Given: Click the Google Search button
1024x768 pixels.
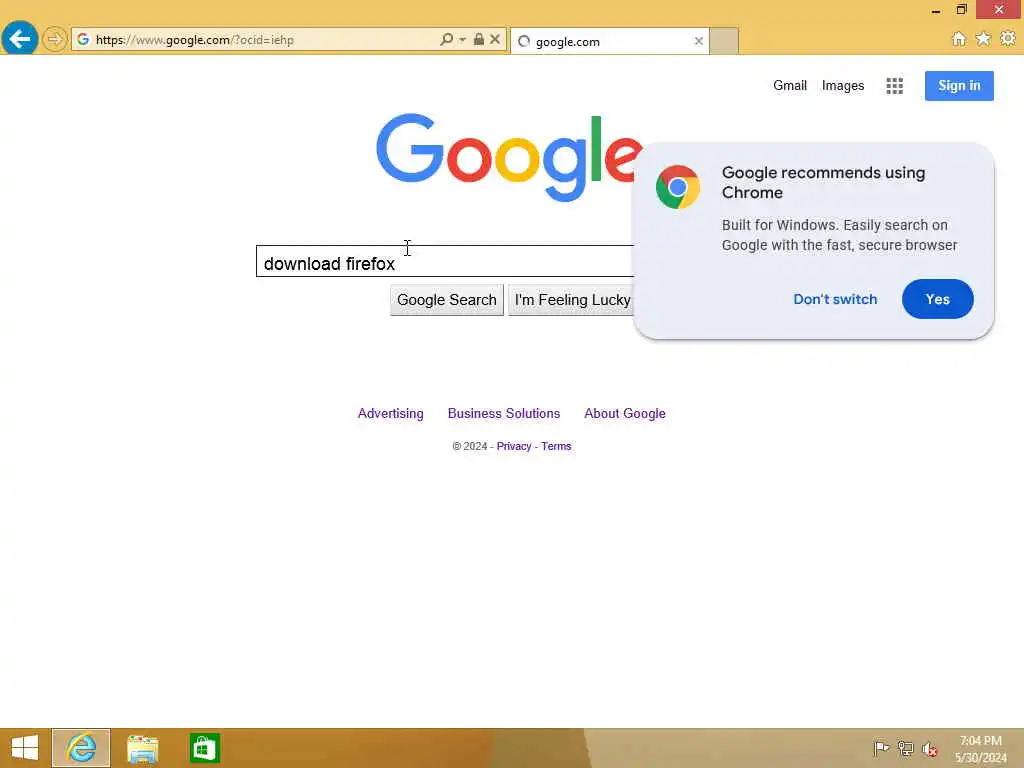Looking at the screenshot, I should coord(447,300).
